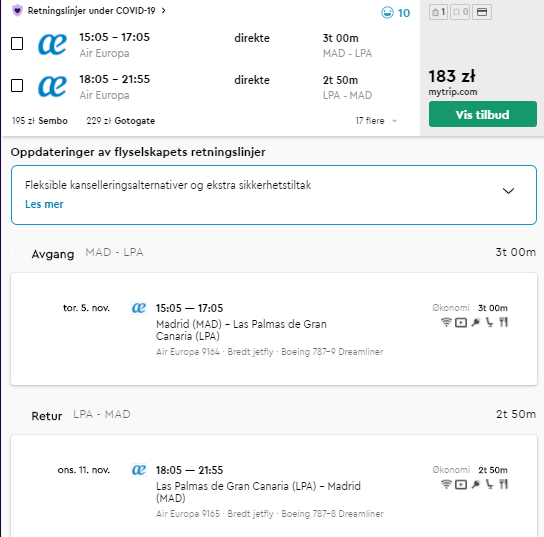This screenshot has width=544, height=537.
Task: Tick the checkbox for the 18:05 – 21:55 flight
Action: coord(17,86)
